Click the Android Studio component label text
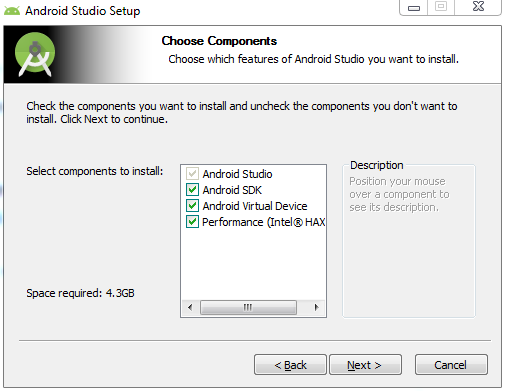Screen dimensions: 505x391 point(237,174)
